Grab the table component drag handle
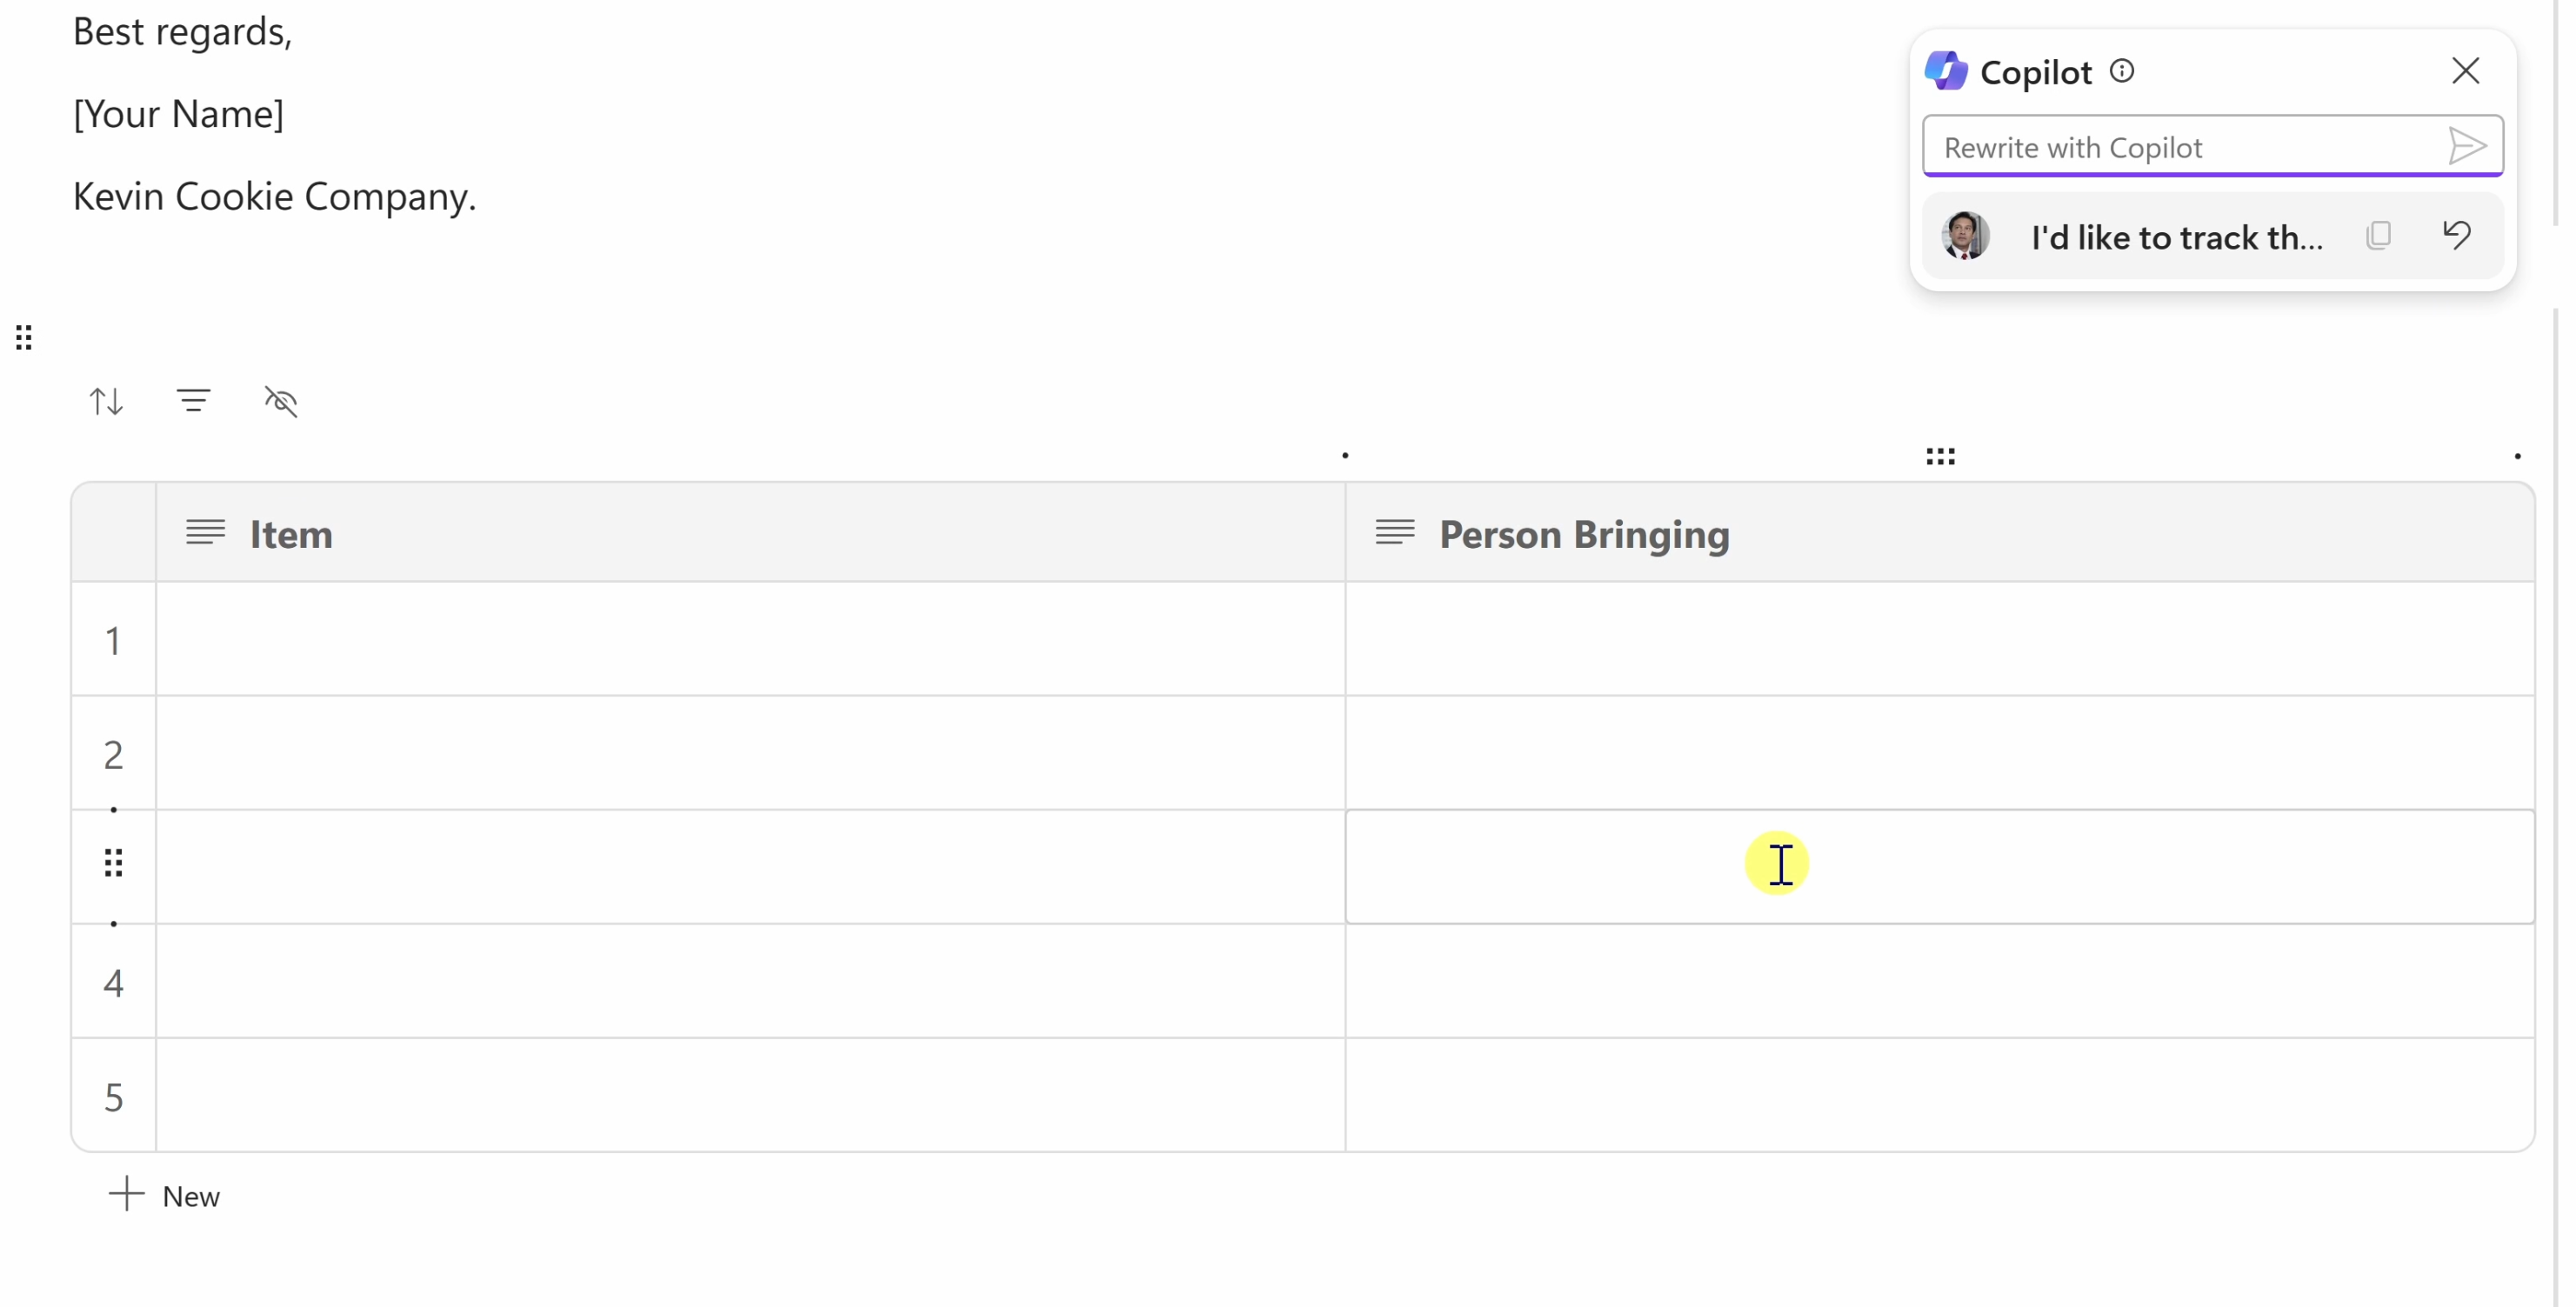The height and width of the screenshot is (1307, 2576). tap(24, 338)
